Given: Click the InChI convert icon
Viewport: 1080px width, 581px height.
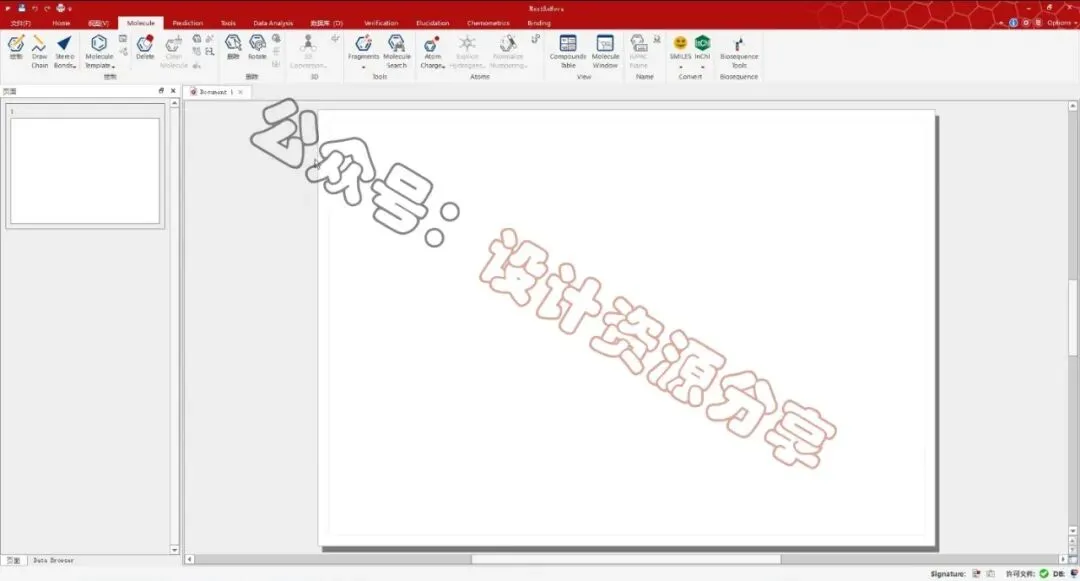Looking at the screenshot, I should (x=702, y=47).
